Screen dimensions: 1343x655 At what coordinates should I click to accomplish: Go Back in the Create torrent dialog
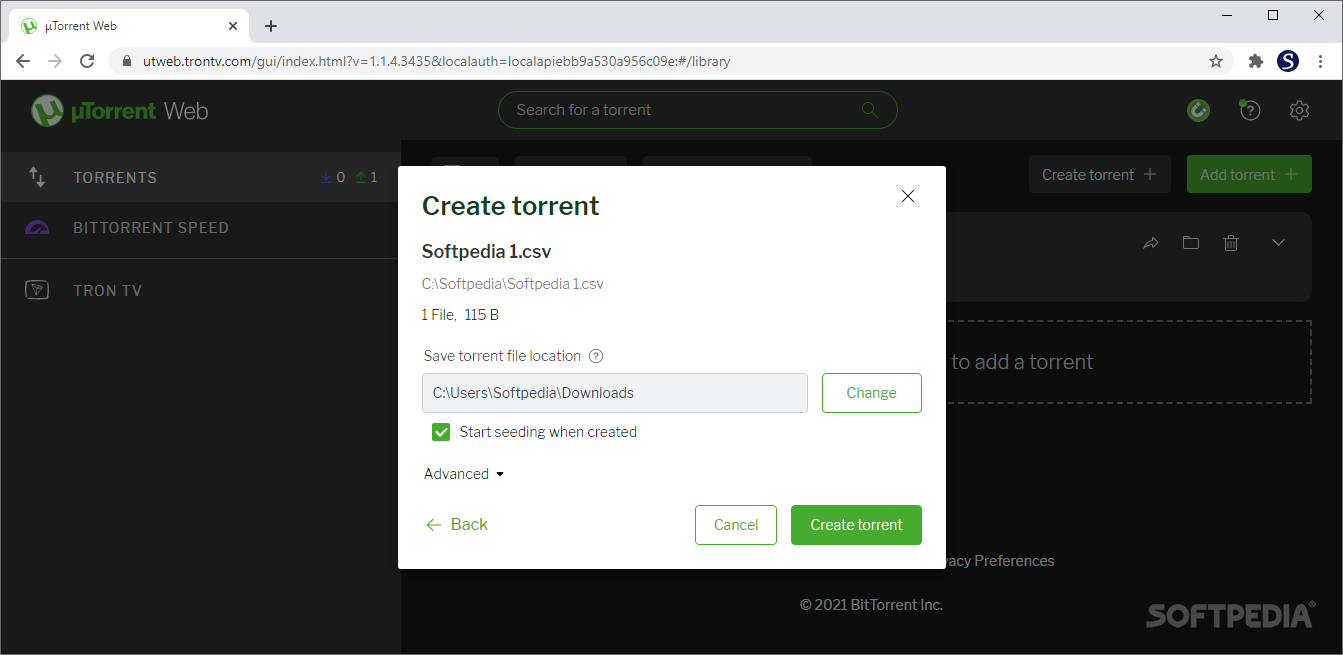[457, 525]
